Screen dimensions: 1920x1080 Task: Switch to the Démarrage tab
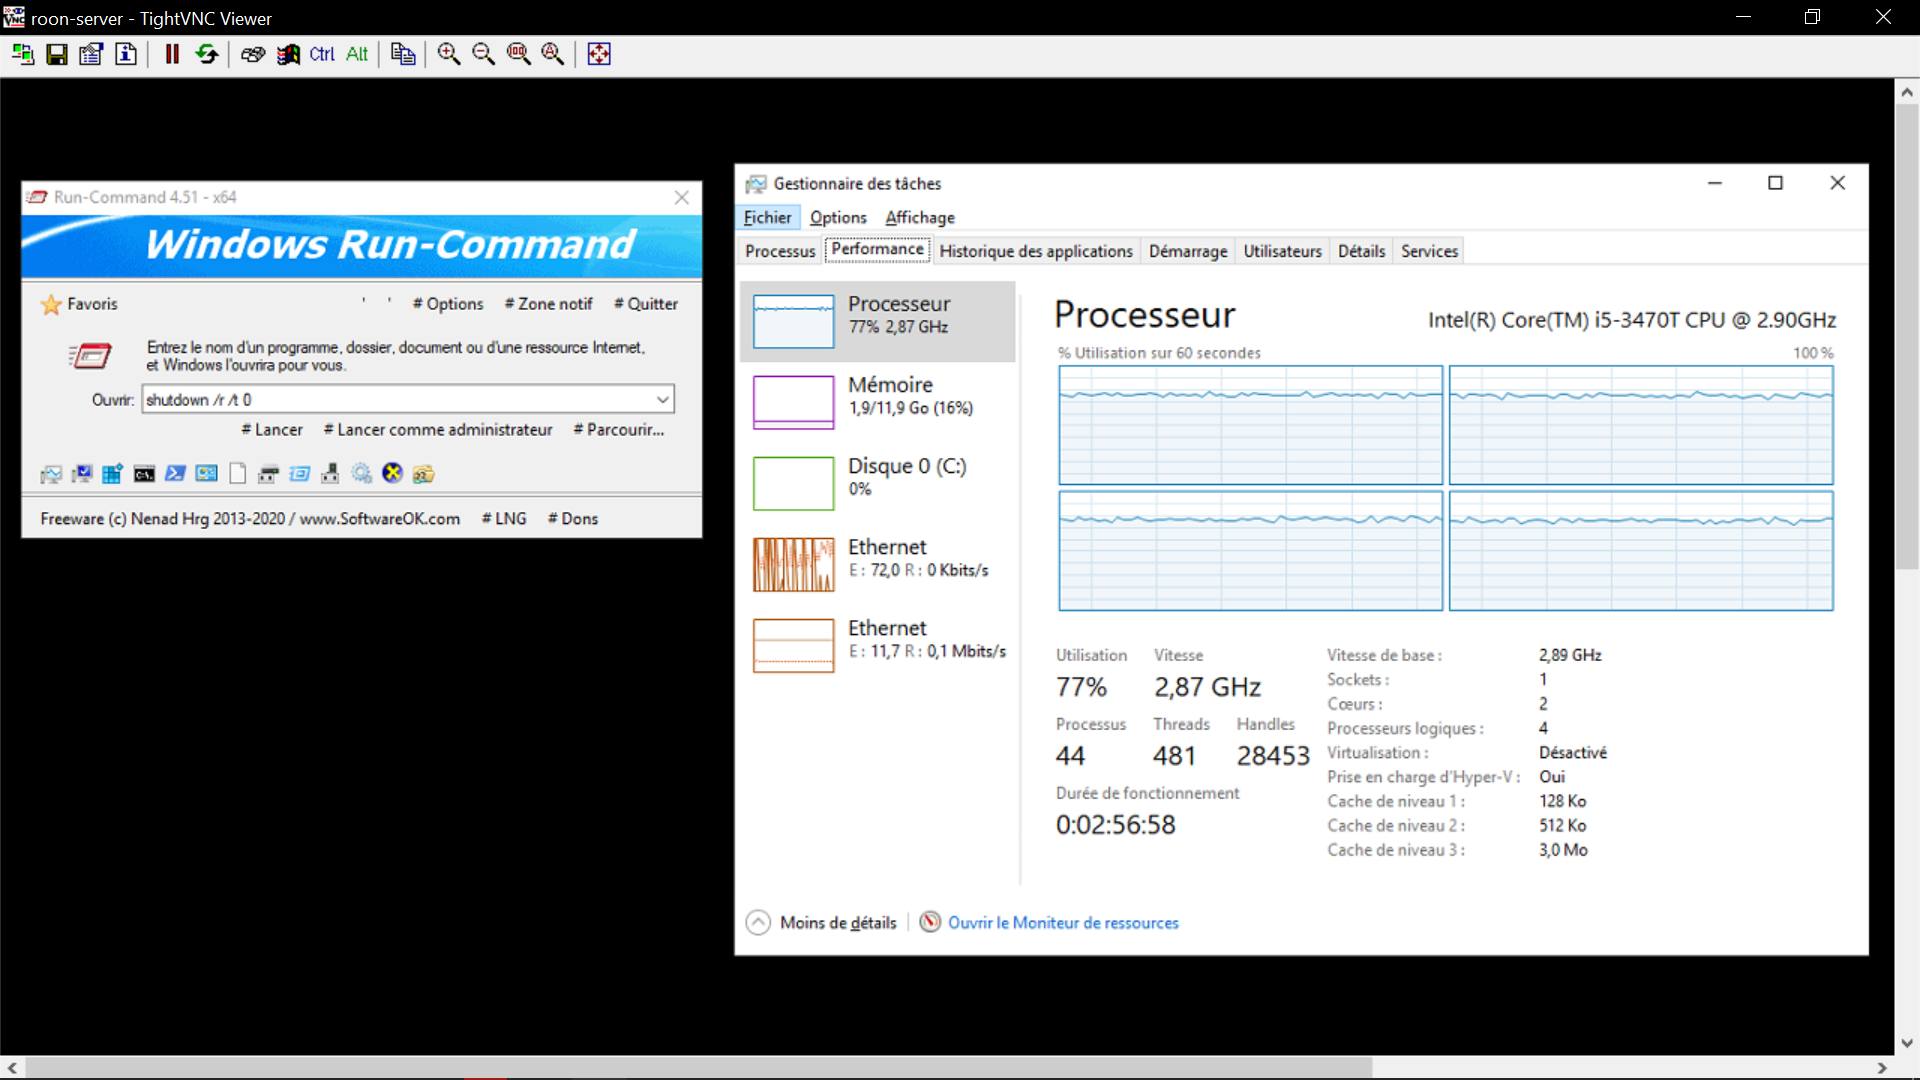(x=1188, y=251)
